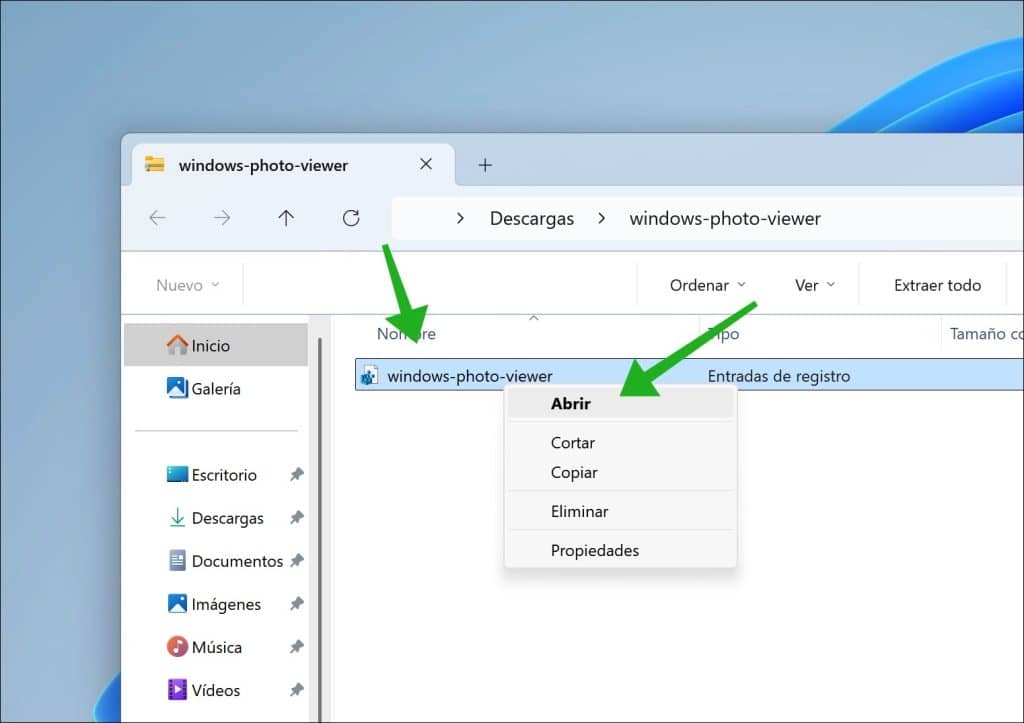Expand breadcrumb chevron before Descargas
The width and height of the screenshot is (1024, 723).
460,218
